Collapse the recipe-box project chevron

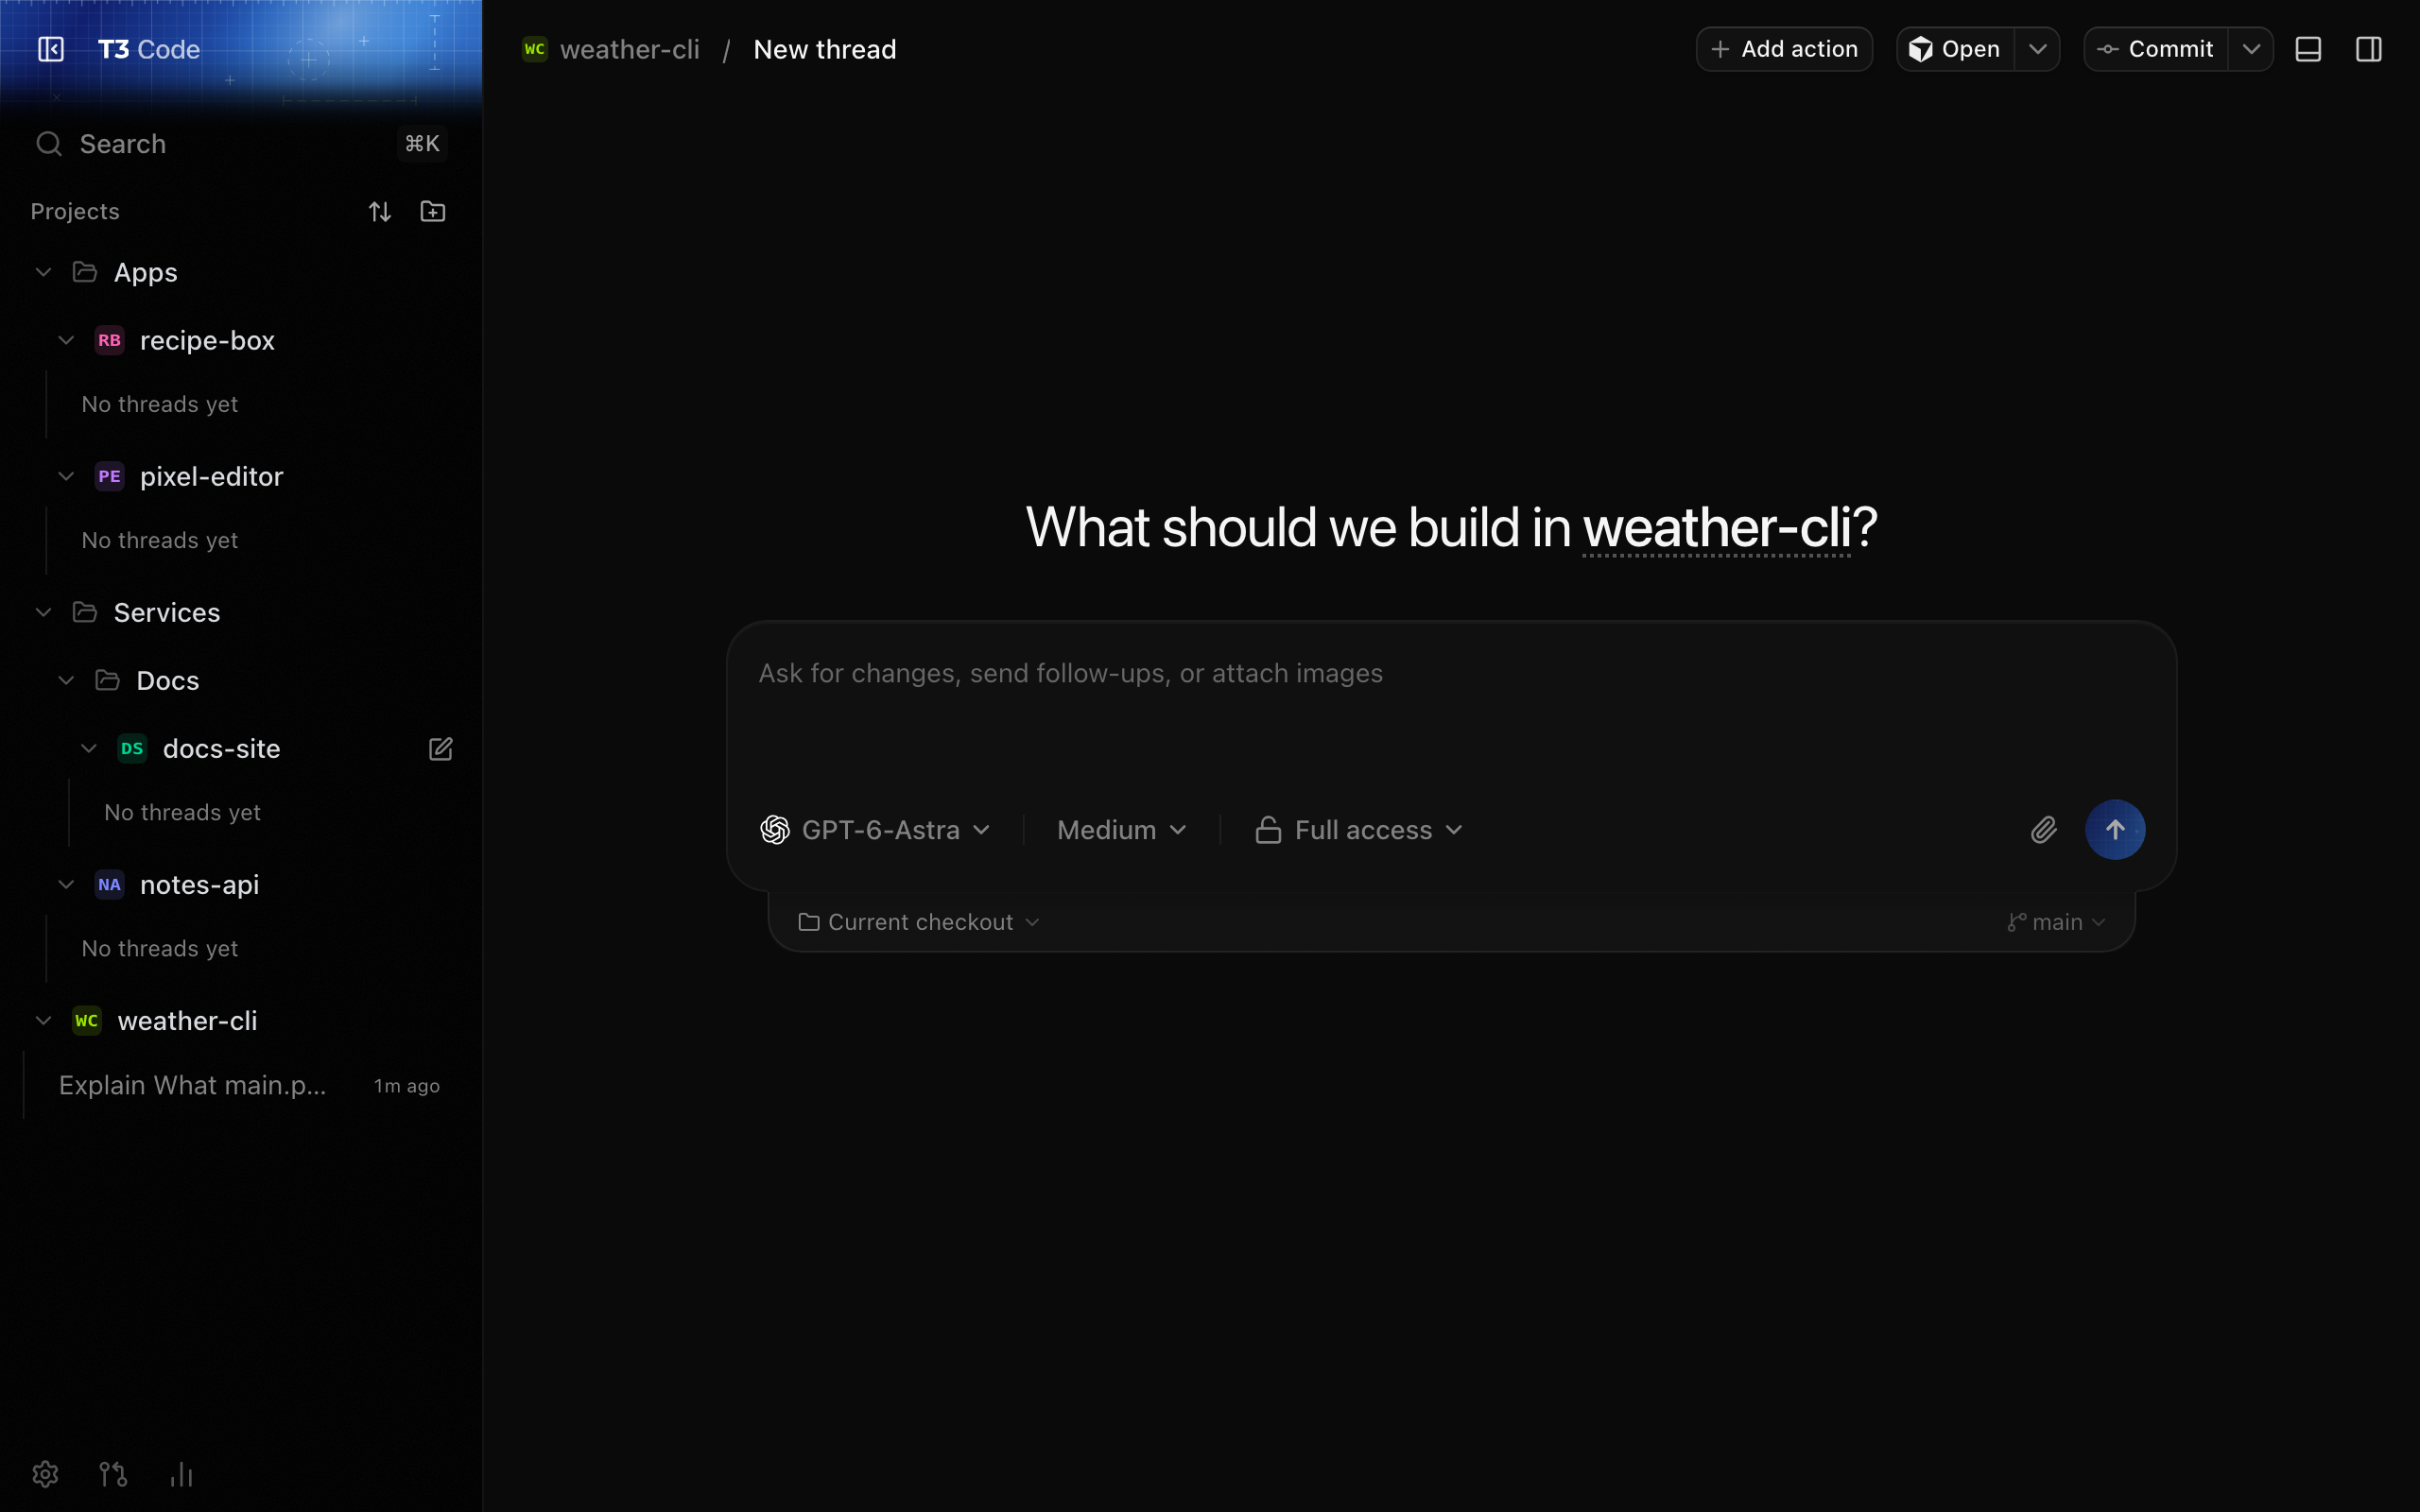66,340
